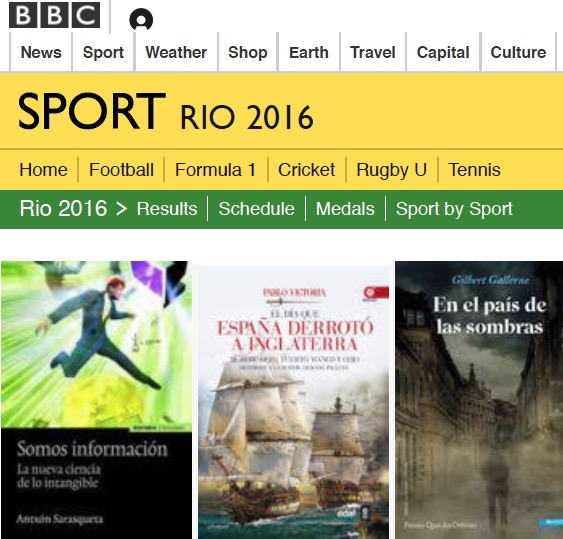Click the SPORT banner heading
563x539 pixels.
point(91,111)
